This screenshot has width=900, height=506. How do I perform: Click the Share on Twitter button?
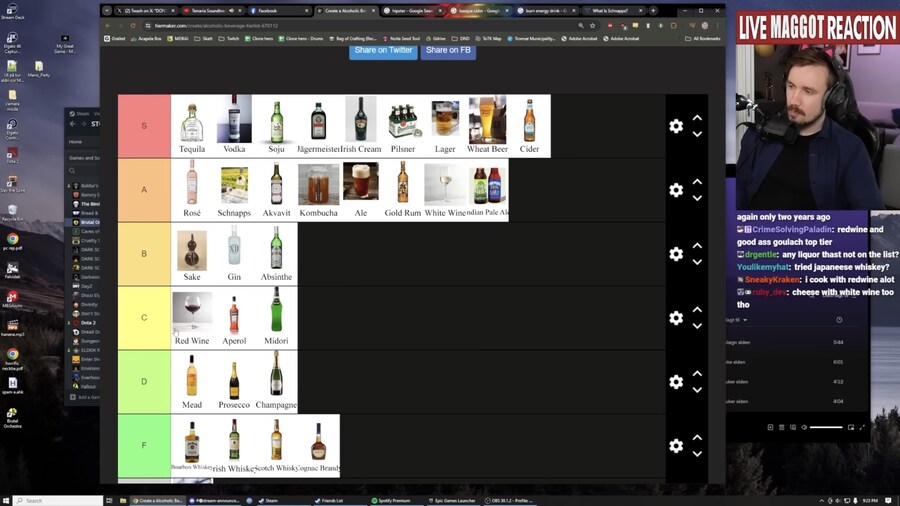click(x=383, y=50)
